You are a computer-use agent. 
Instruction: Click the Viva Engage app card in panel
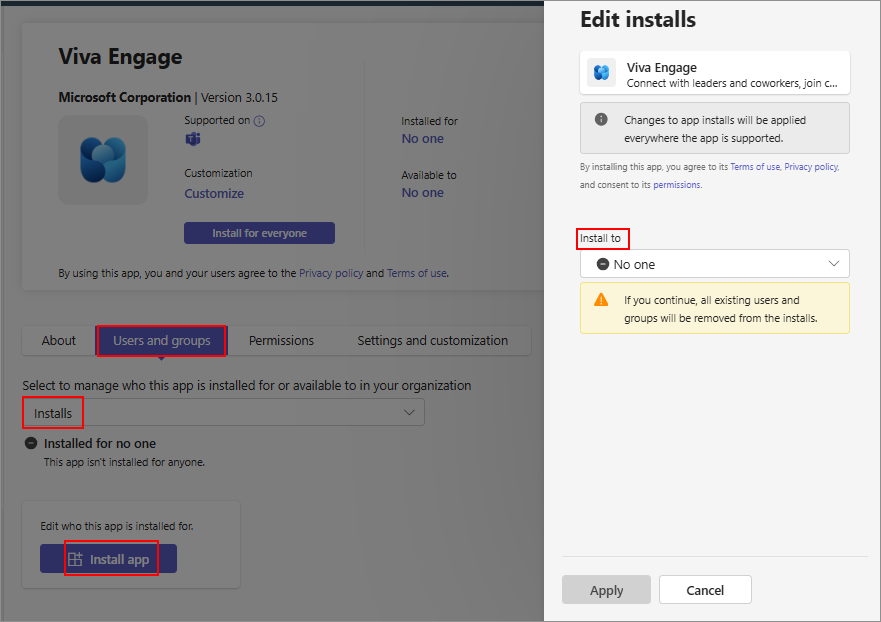coord(715,73)
